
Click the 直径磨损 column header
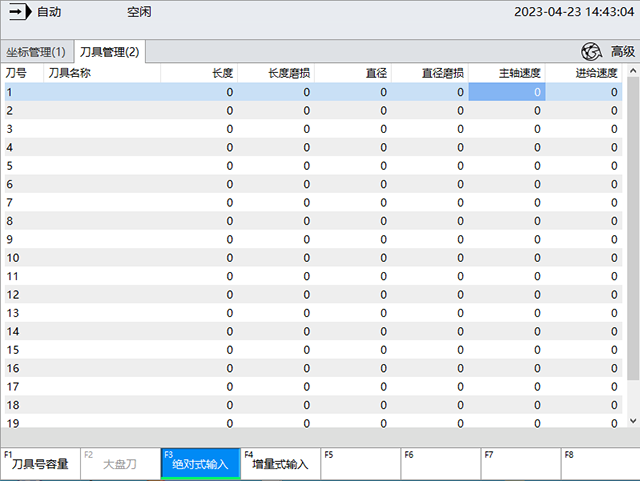[430, 73]
